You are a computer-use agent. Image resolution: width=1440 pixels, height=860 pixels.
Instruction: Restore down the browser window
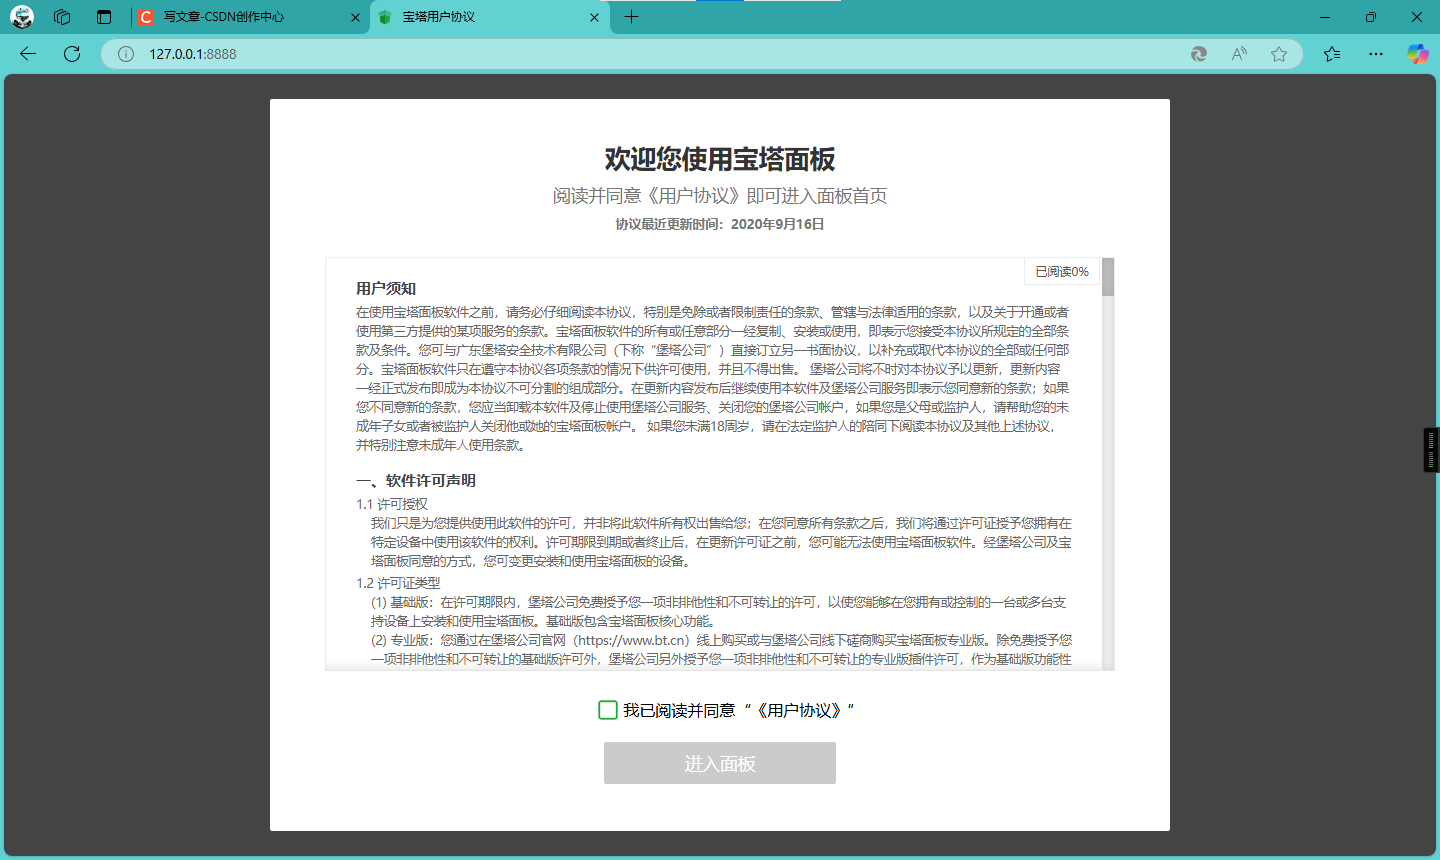[1371, 17]
